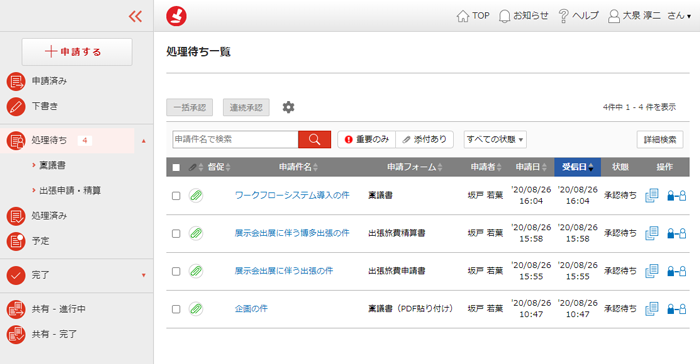The image size is (700, 364).
Task: Open the 処理済み sidebar icon
Action: (16, 216)
